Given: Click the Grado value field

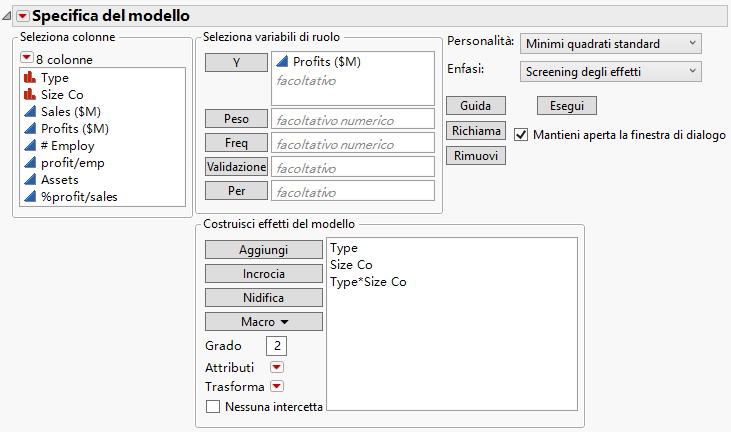Looking at the screenshot, I should pos(276,346).
